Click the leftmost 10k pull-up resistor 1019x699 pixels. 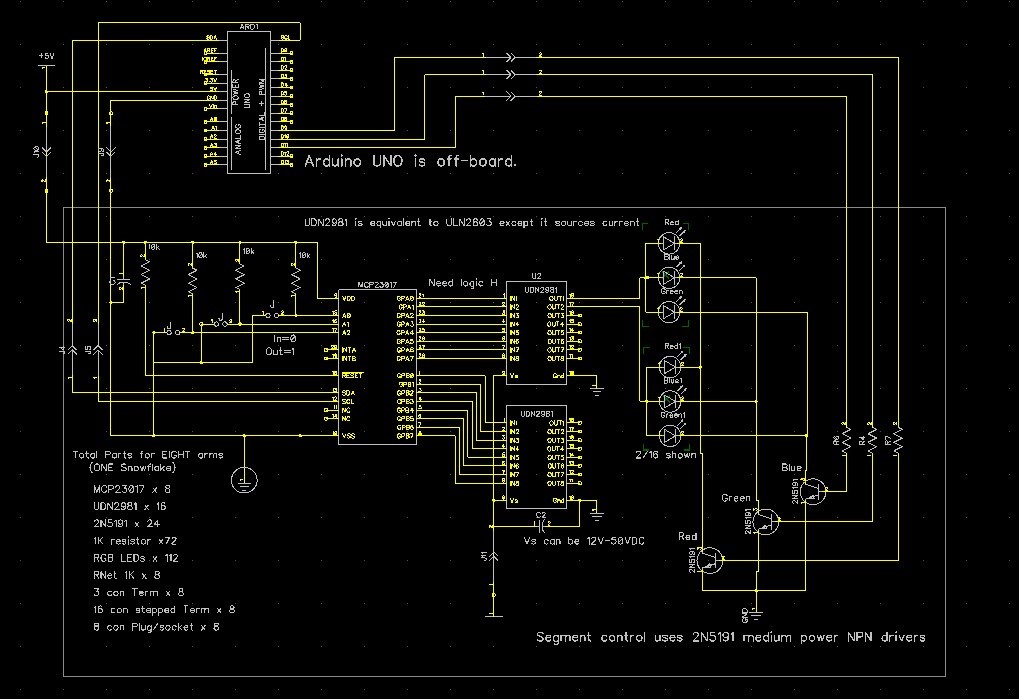(145, 271)
